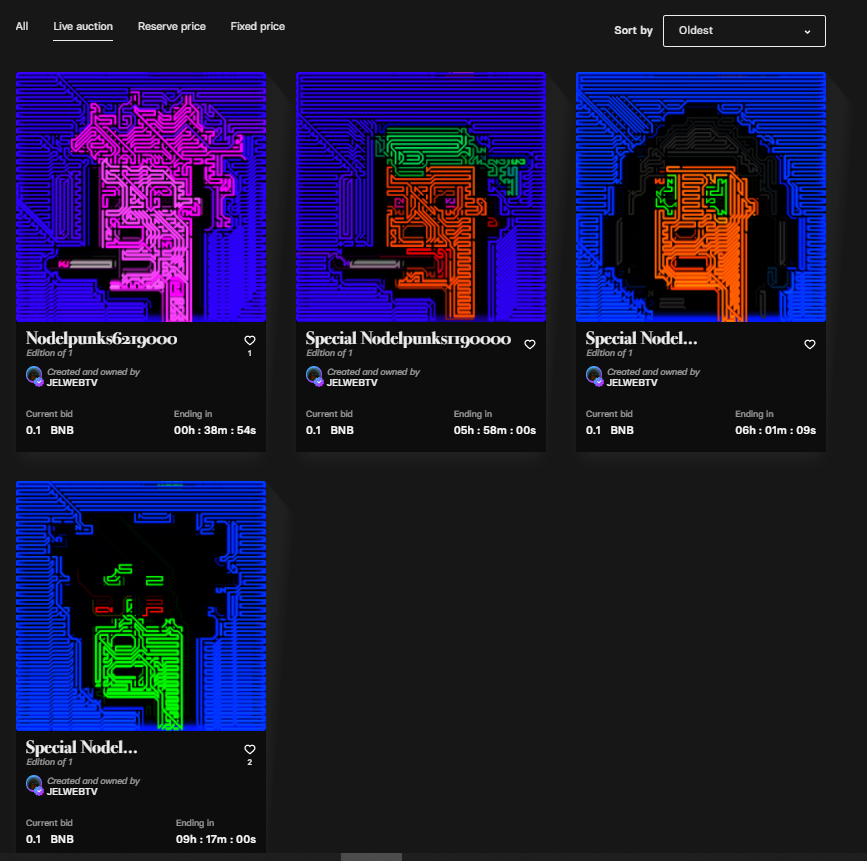The image size is (867, 861).
Task: Open the Nodelpunks6219000 title link
Action: coord(101,338)
